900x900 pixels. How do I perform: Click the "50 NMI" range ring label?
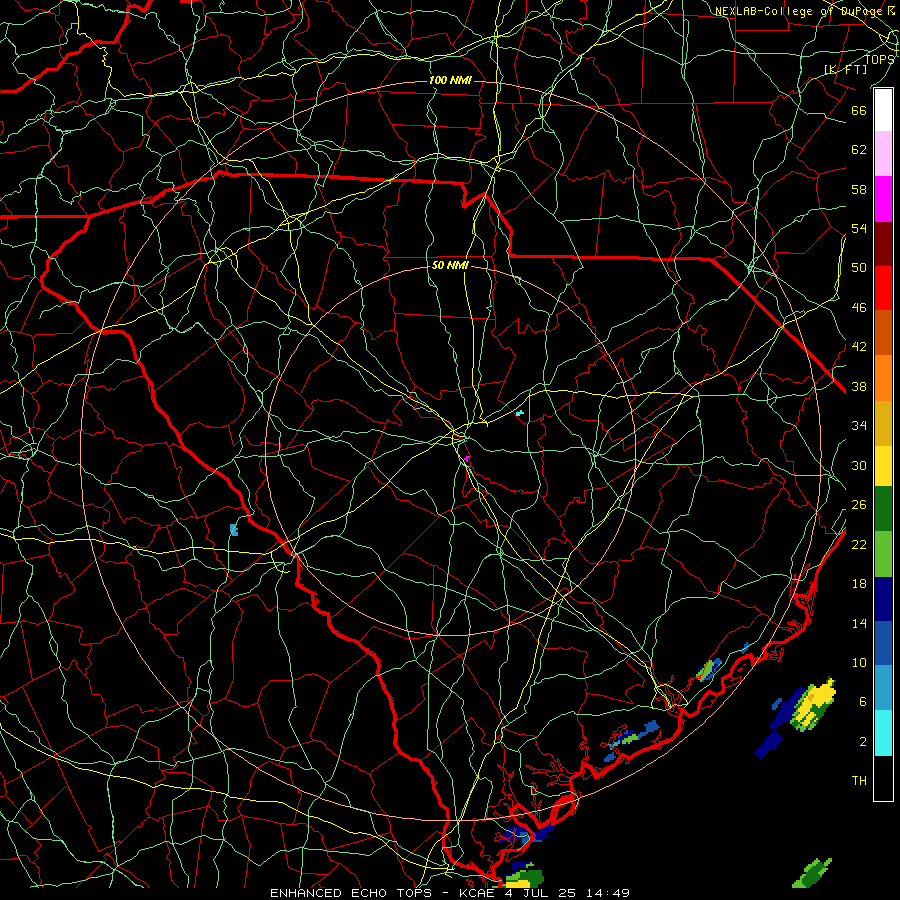click(x=450, y=265)
